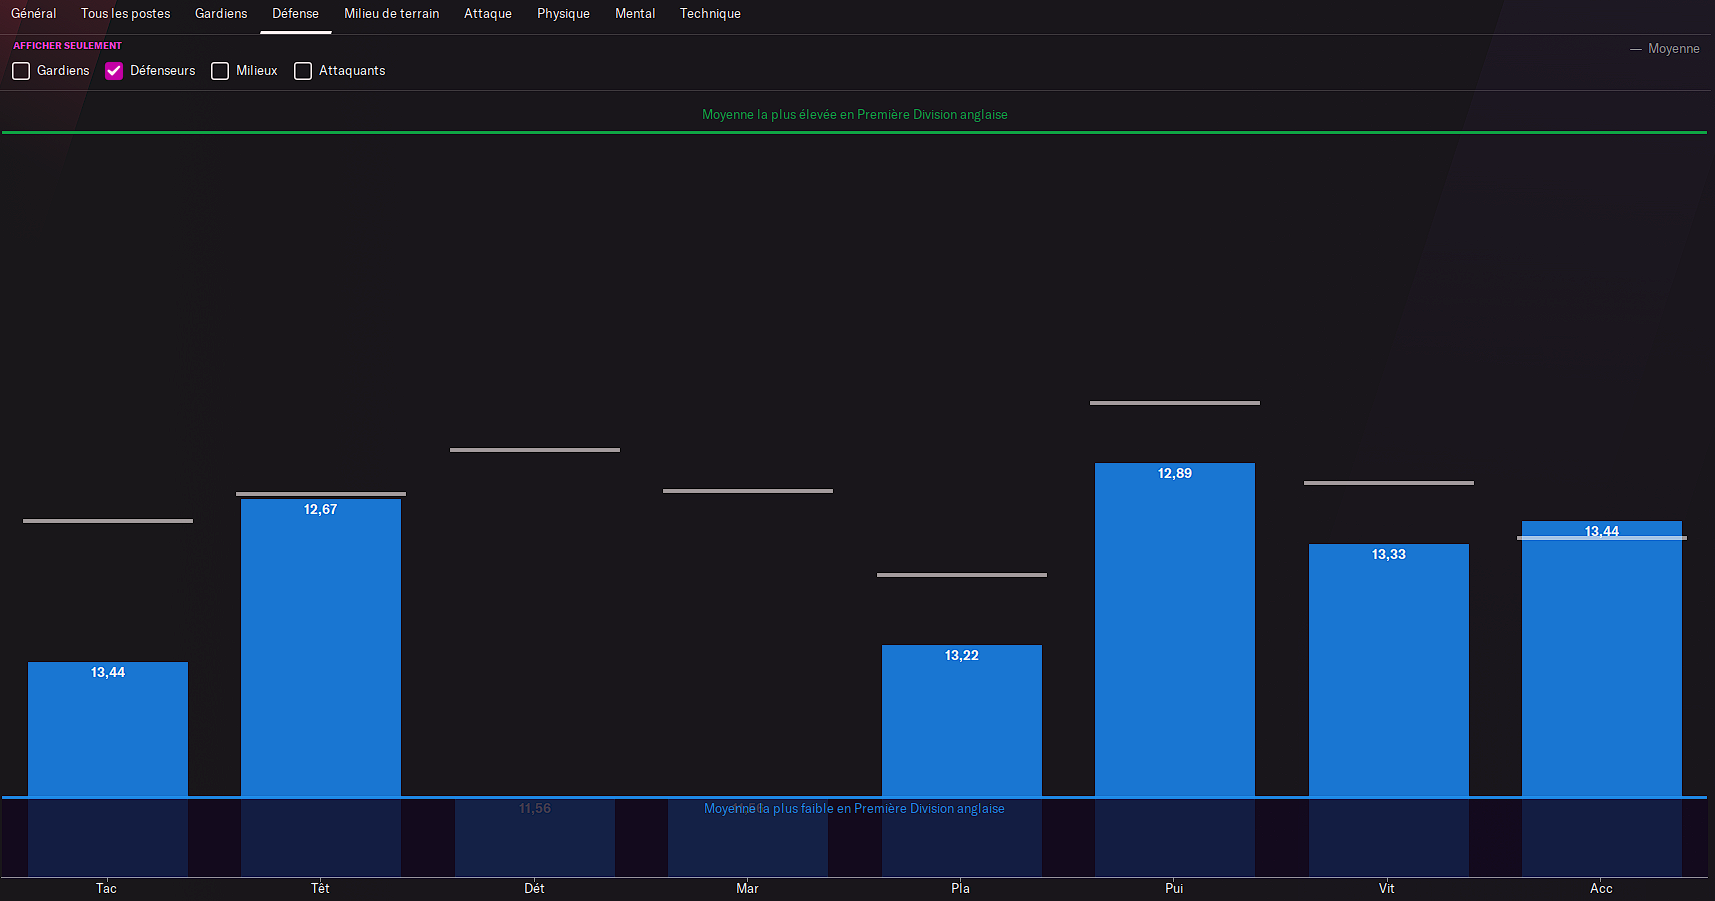The width and height of the screenshot is (1715, 901).
Task: Click the Mar axis label
Action: click(747, 889)
